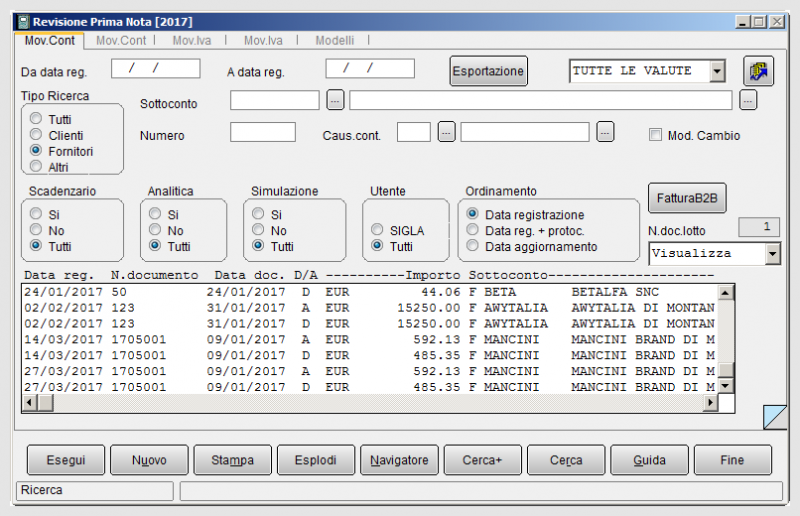Select Si under Scadenzario
This screenshot has height=516, width=800.
coord(36,213)
